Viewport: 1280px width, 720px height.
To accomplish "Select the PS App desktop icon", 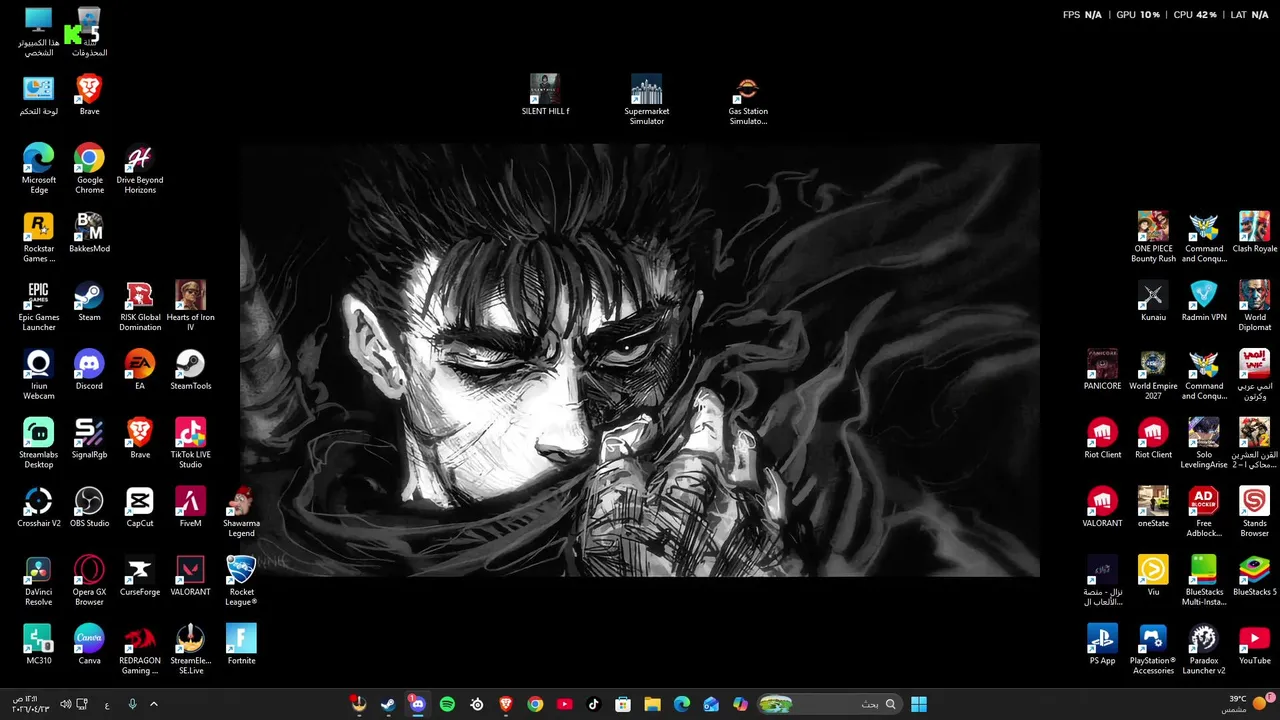I will tap(1102, 644).
